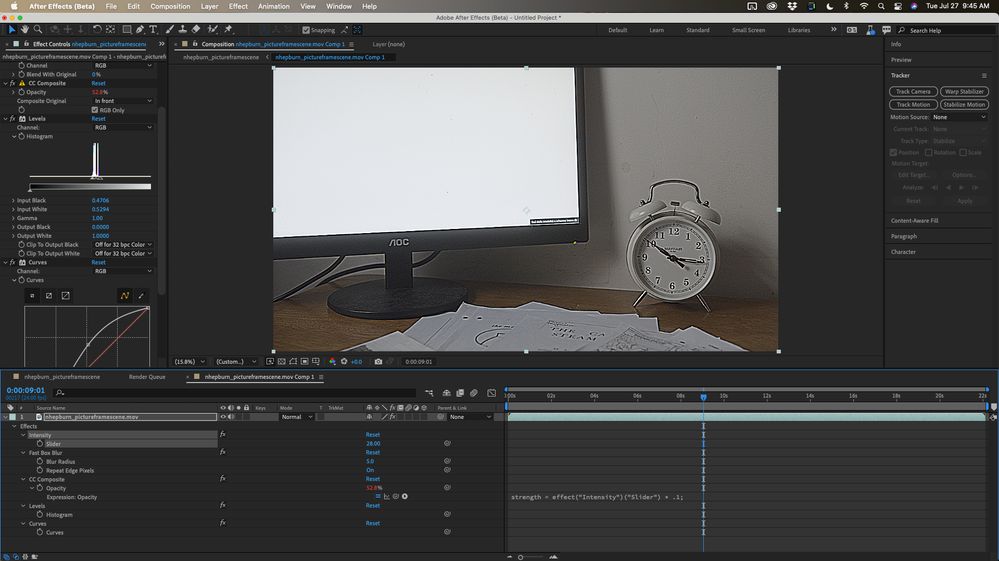Click the Levels histogram input gradient slider
The height and width of the screenshot is (561, 999).
90,187
